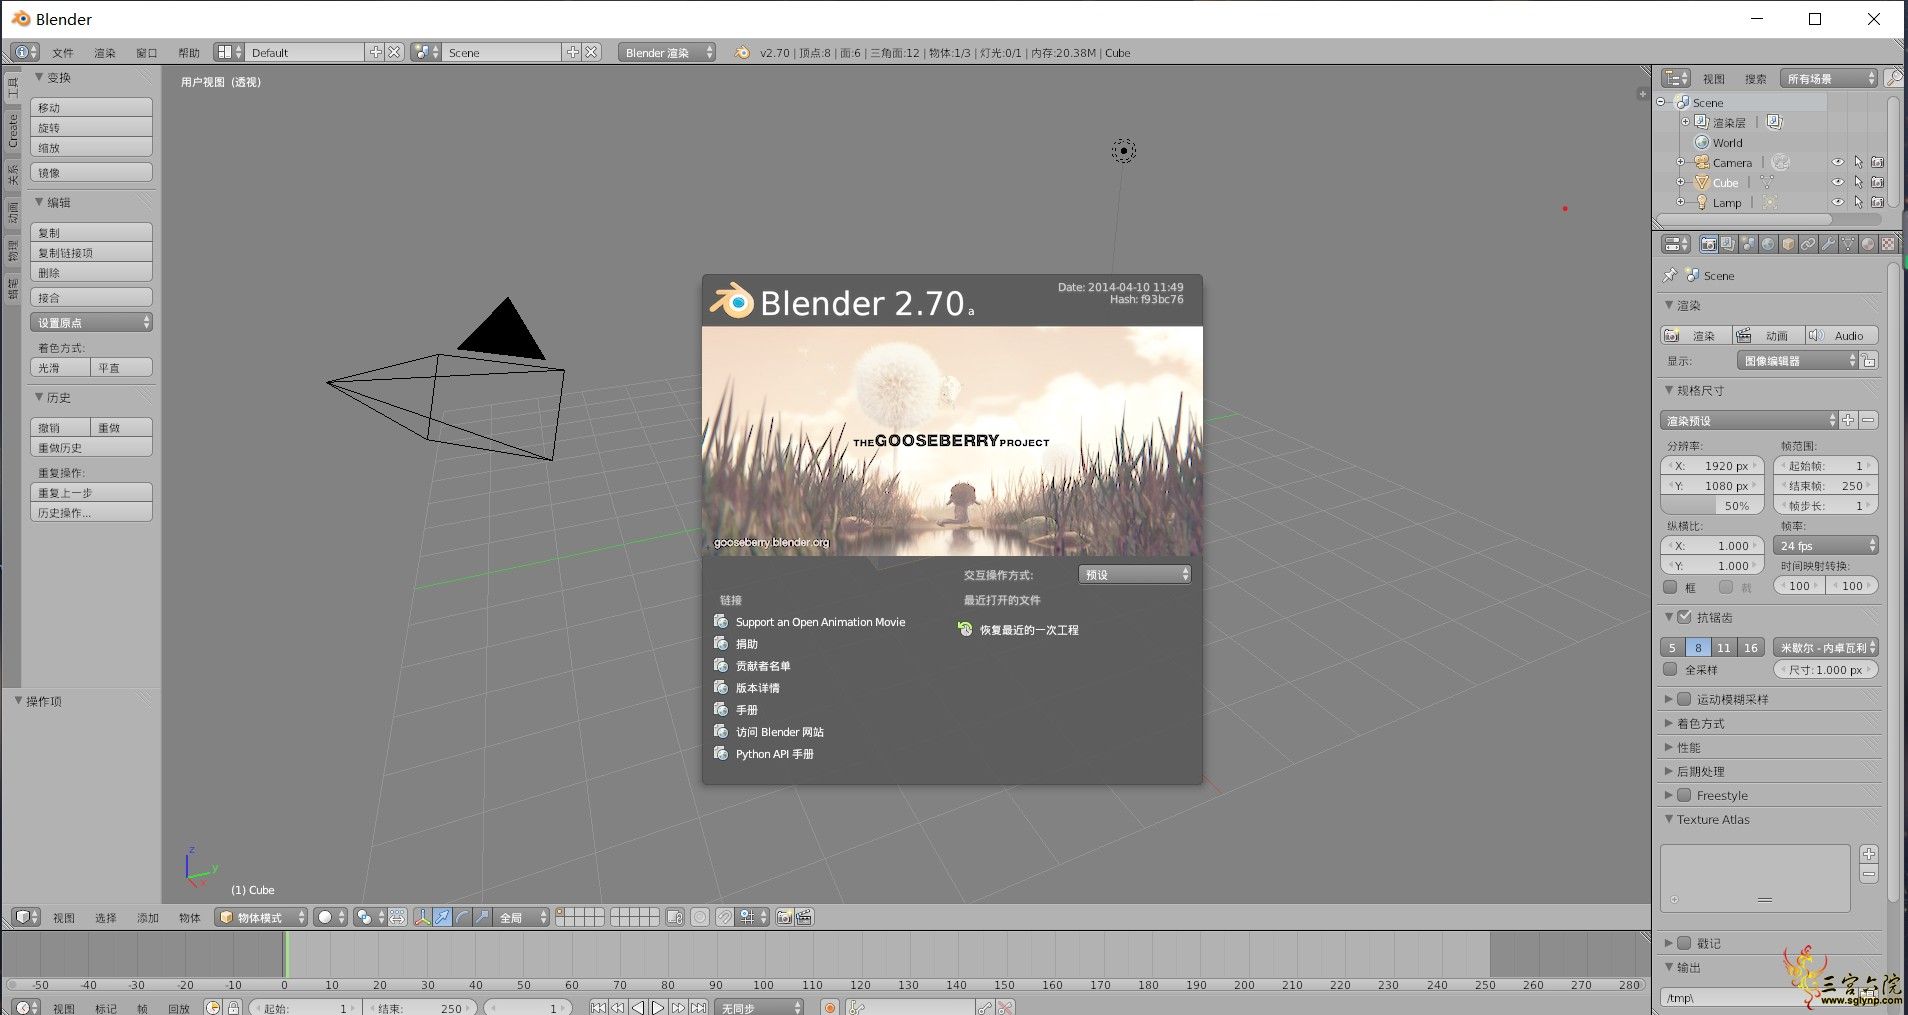The image size is (1908, 1015).
Task: Open the Blender 渲染 engine dropdown
Action: pyautogui.click(x=667, y=52)
